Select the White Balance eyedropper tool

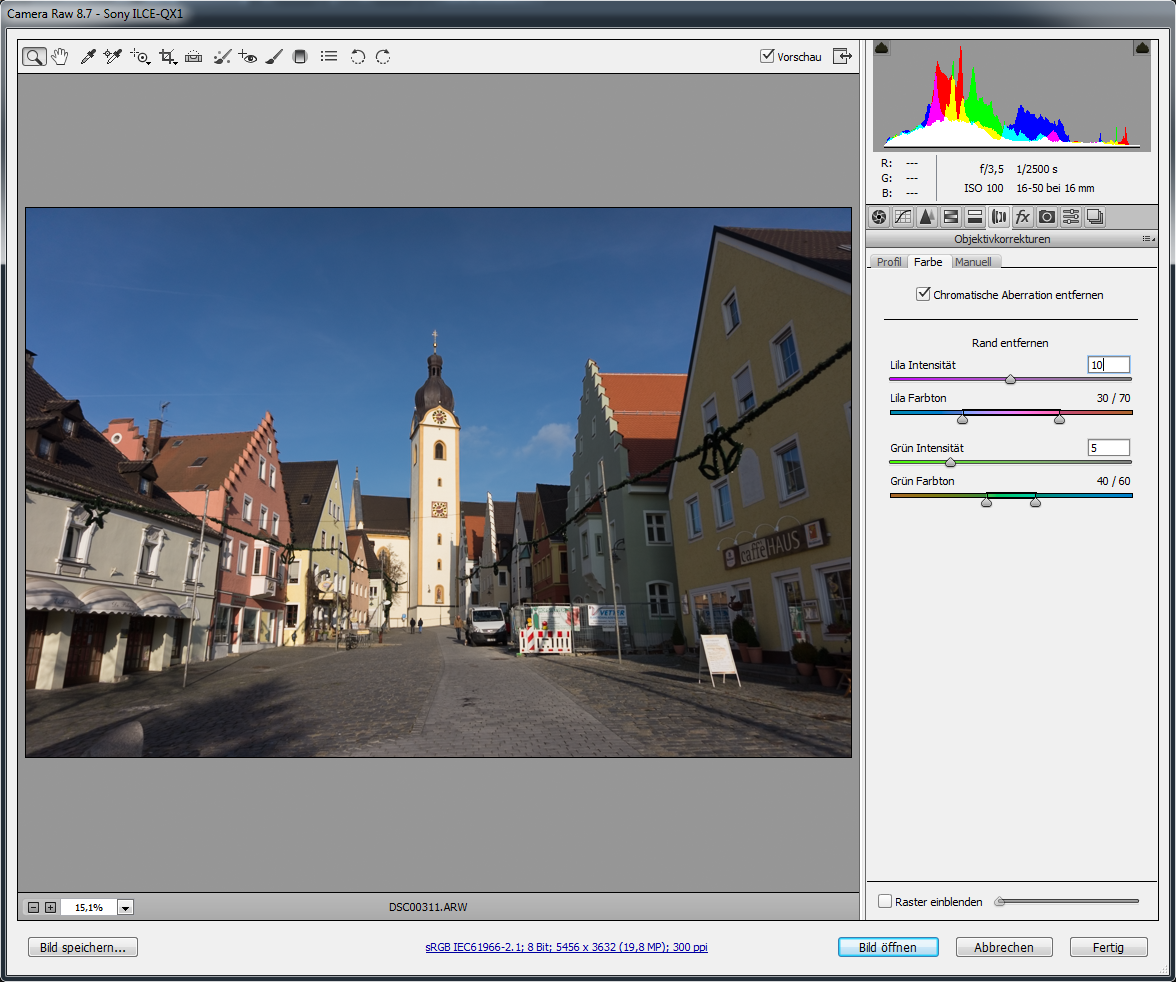point(88,57)
